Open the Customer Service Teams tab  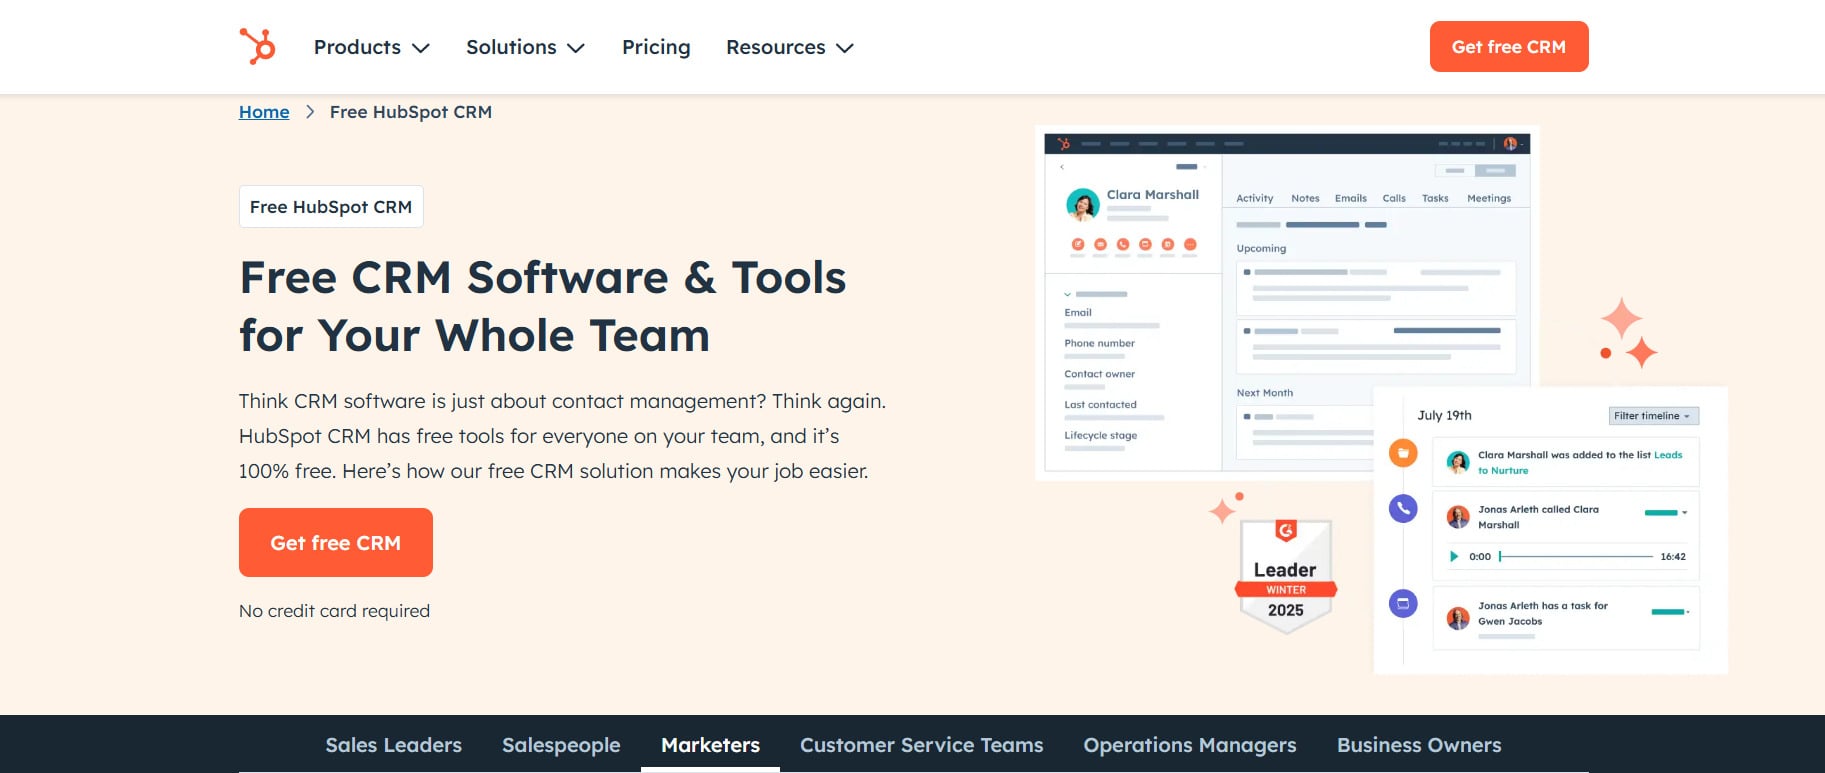tap(921, 745)
